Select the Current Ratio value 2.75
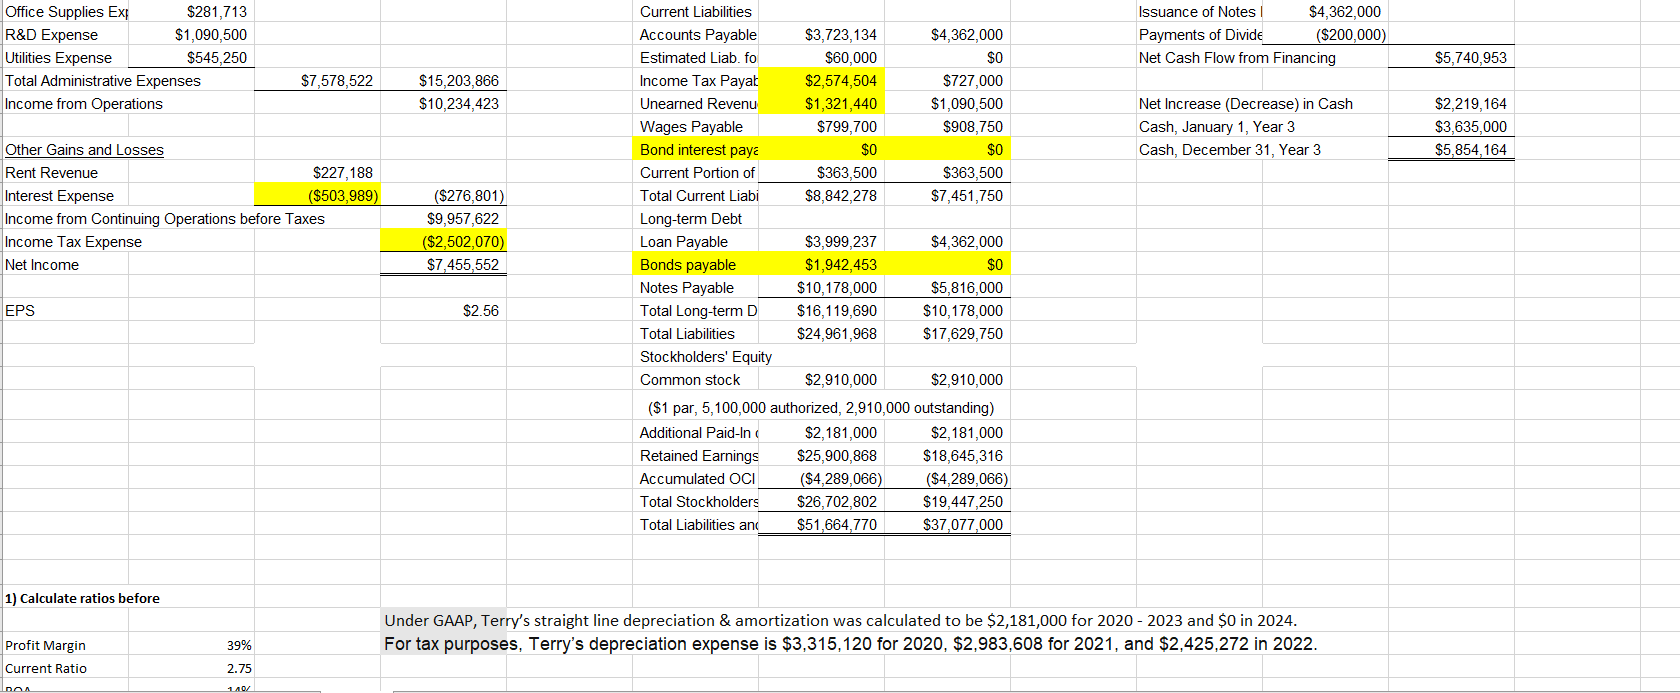This screenshot has height=693, width=1680. (239, 669)
